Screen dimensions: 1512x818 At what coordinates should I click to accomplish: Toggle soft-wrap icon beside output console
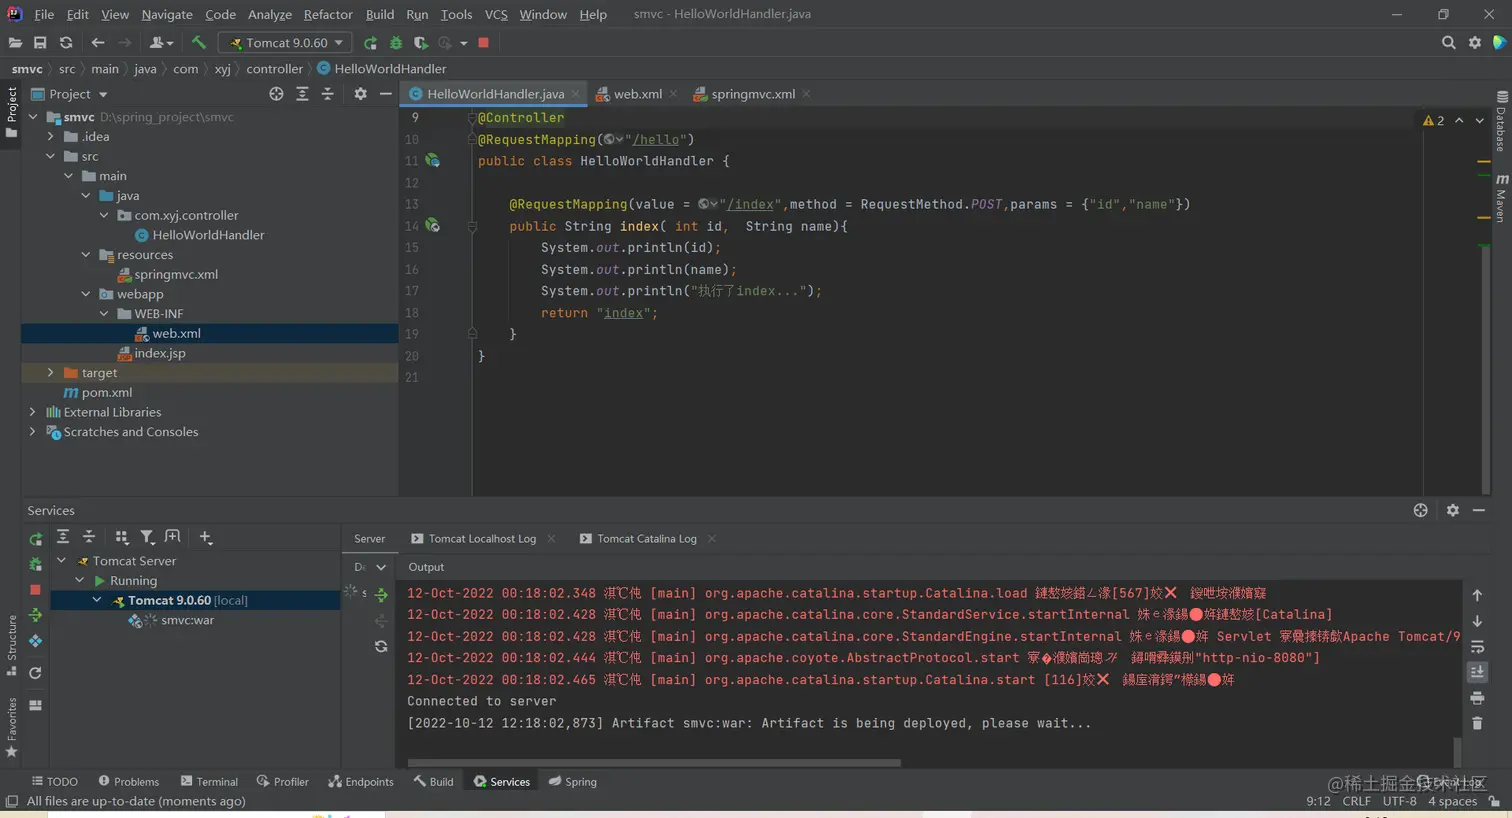pyautogui.click(x=1477, y=647)
